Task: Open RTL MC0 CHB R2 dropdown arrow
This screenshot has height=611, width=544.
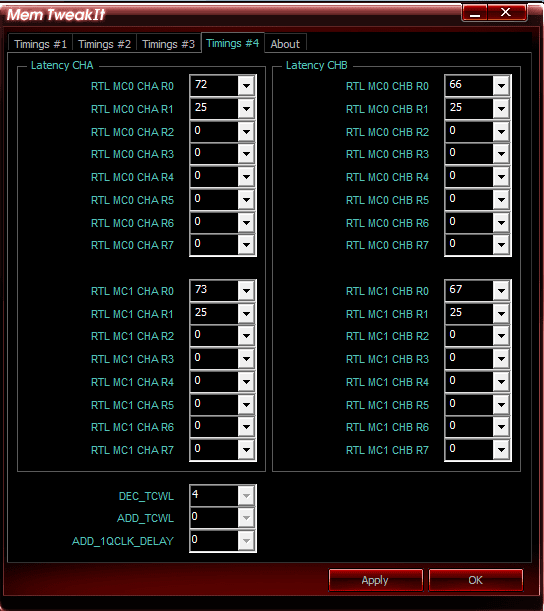Action: point(501,132)
